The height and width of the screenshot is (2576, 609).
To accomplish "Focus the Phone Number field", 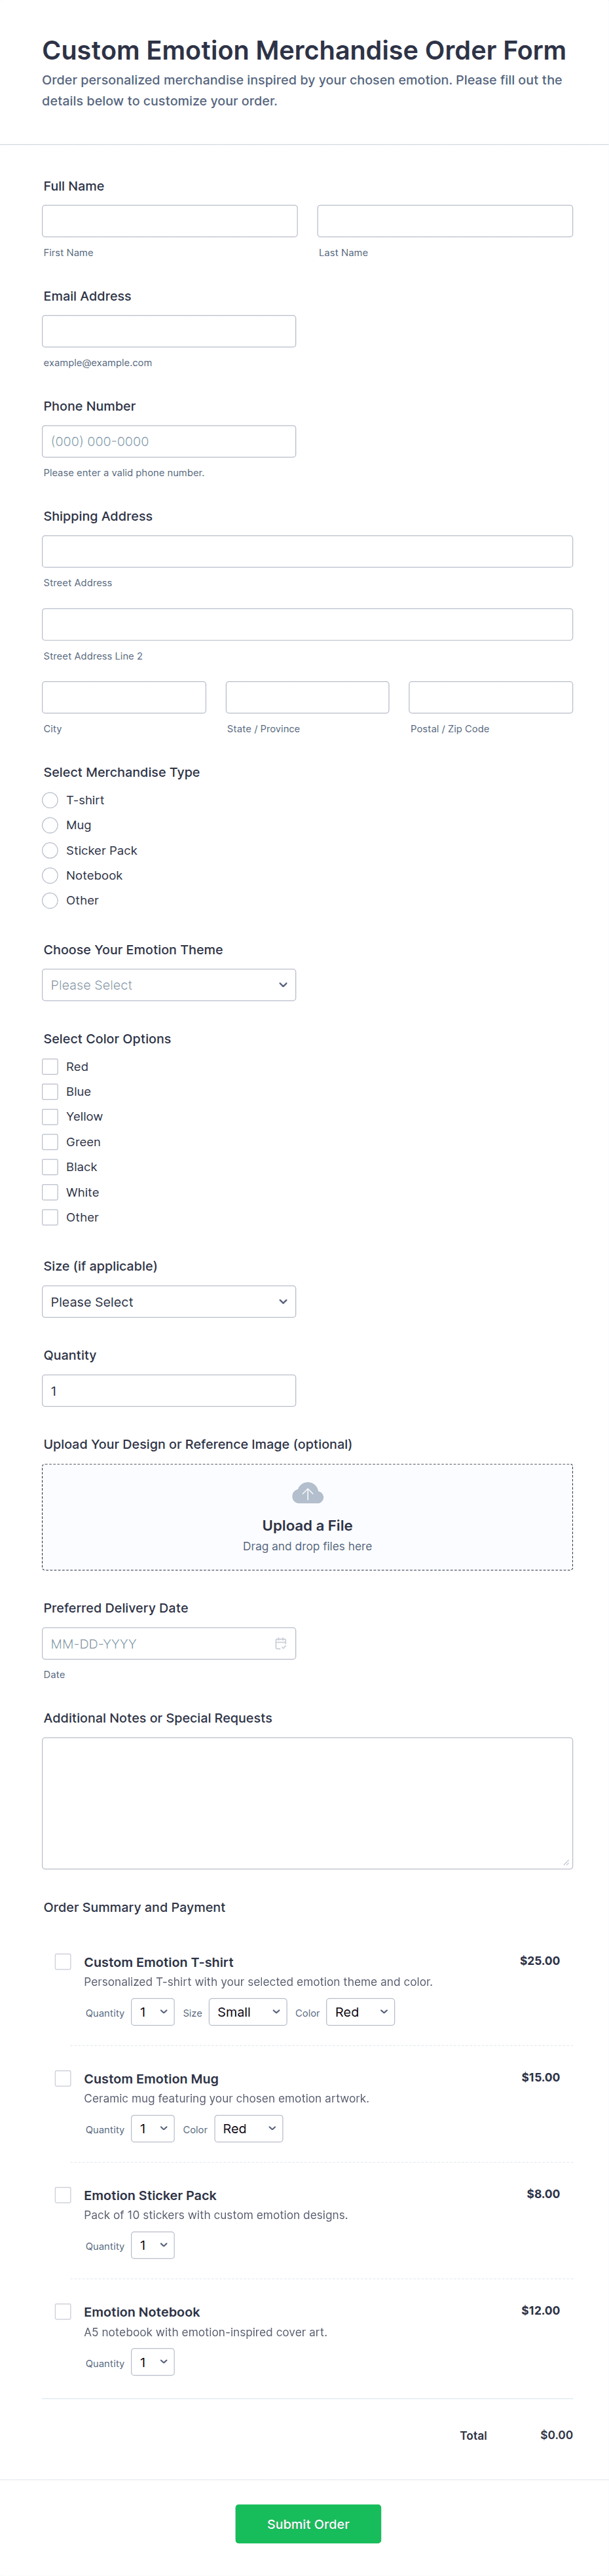I will (x=169, y=441).
